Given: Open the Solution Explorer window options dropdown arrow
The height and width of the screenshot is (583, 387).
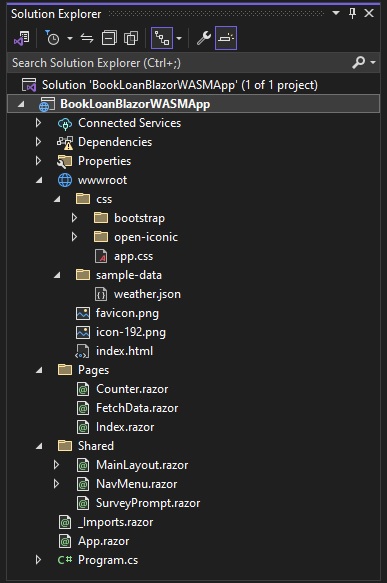Looking at the screenshot, I should [336, 13].
